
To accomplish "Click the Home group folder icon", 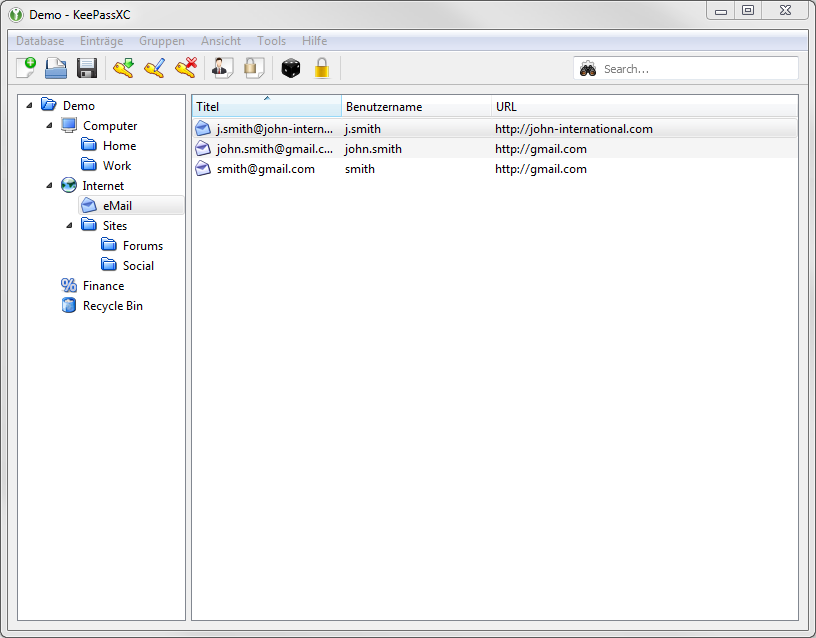I will tap(89, 145).
